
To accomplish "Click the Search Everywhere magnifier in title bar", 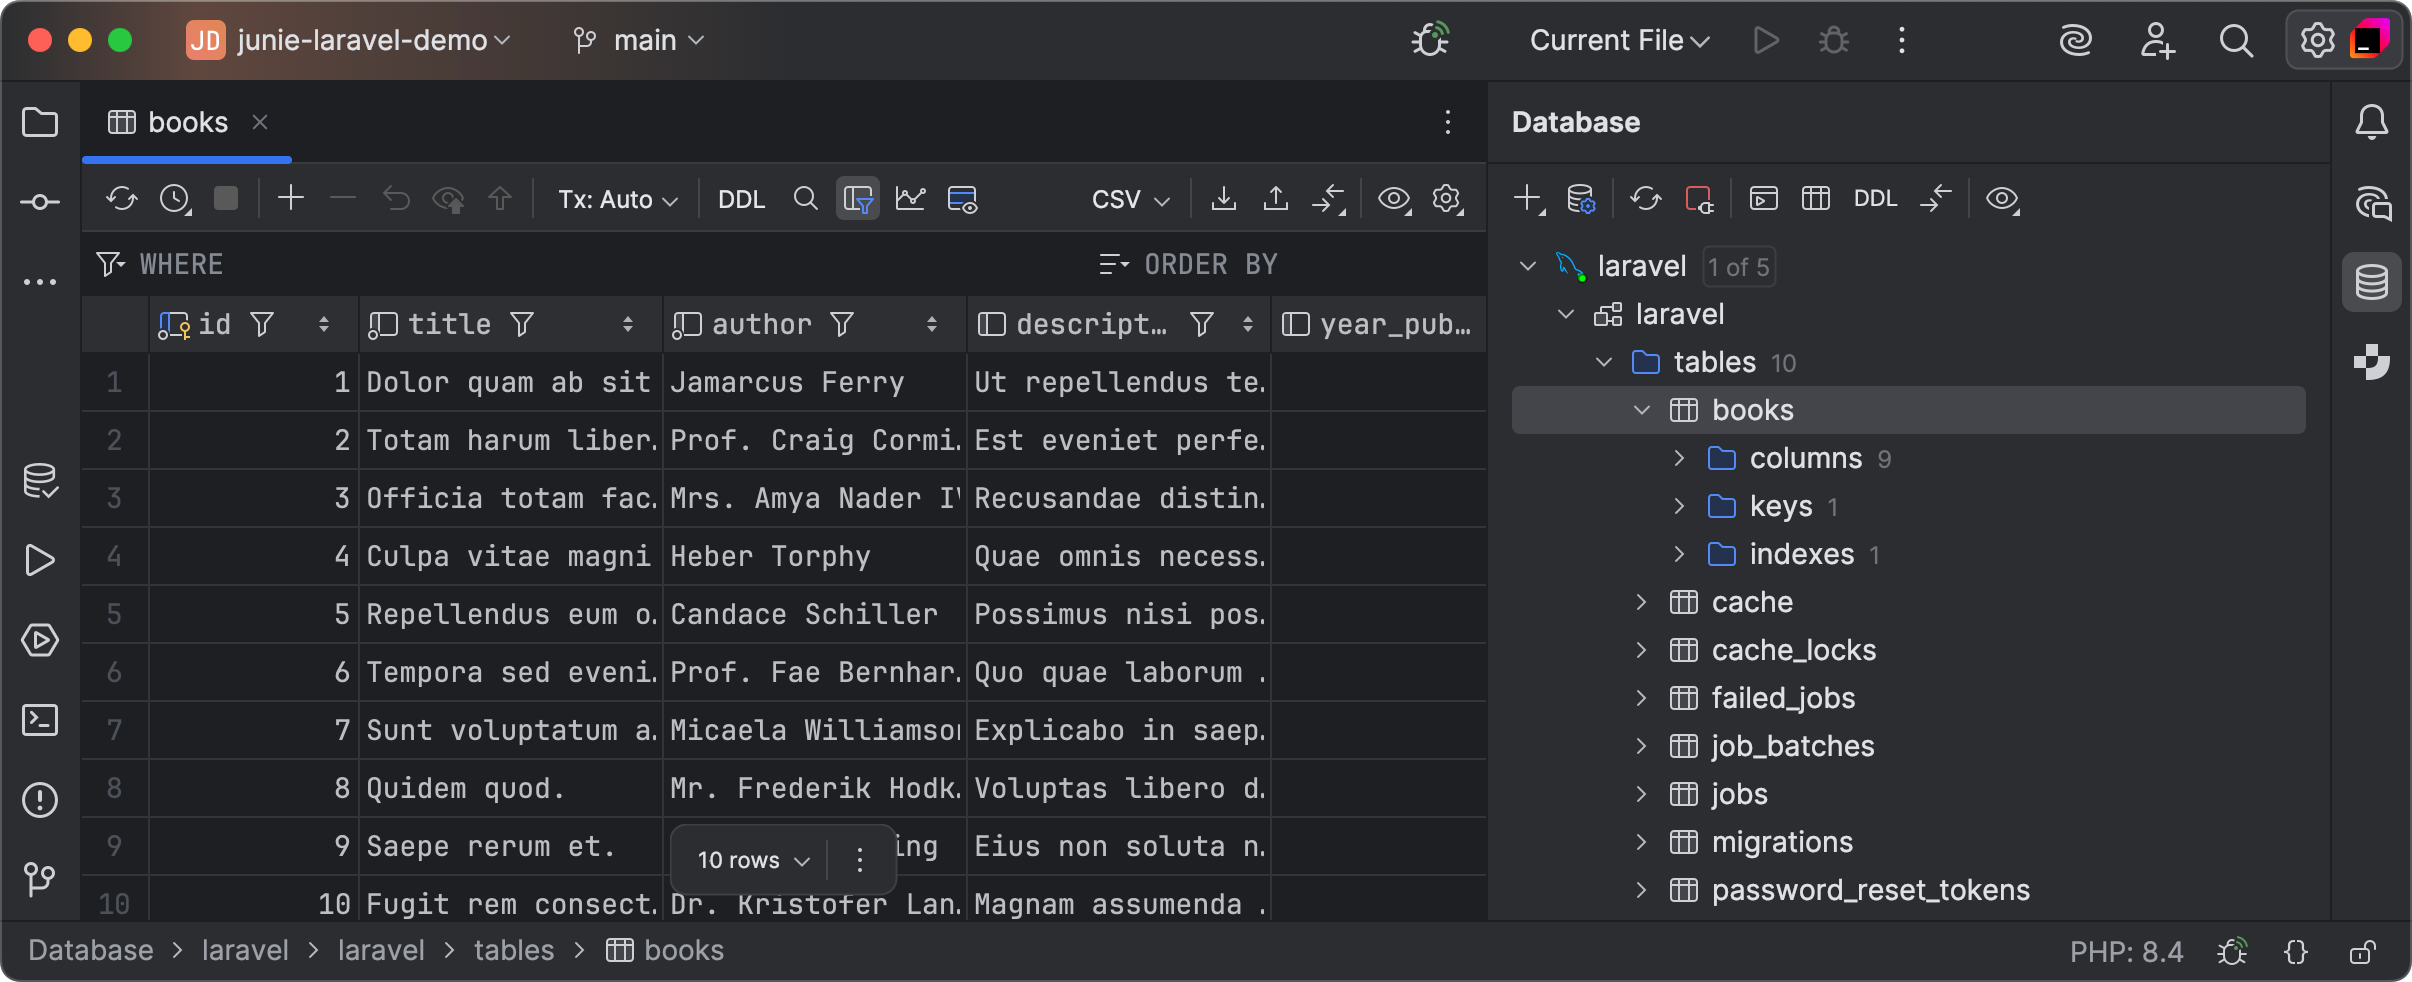I will 2236,41.
